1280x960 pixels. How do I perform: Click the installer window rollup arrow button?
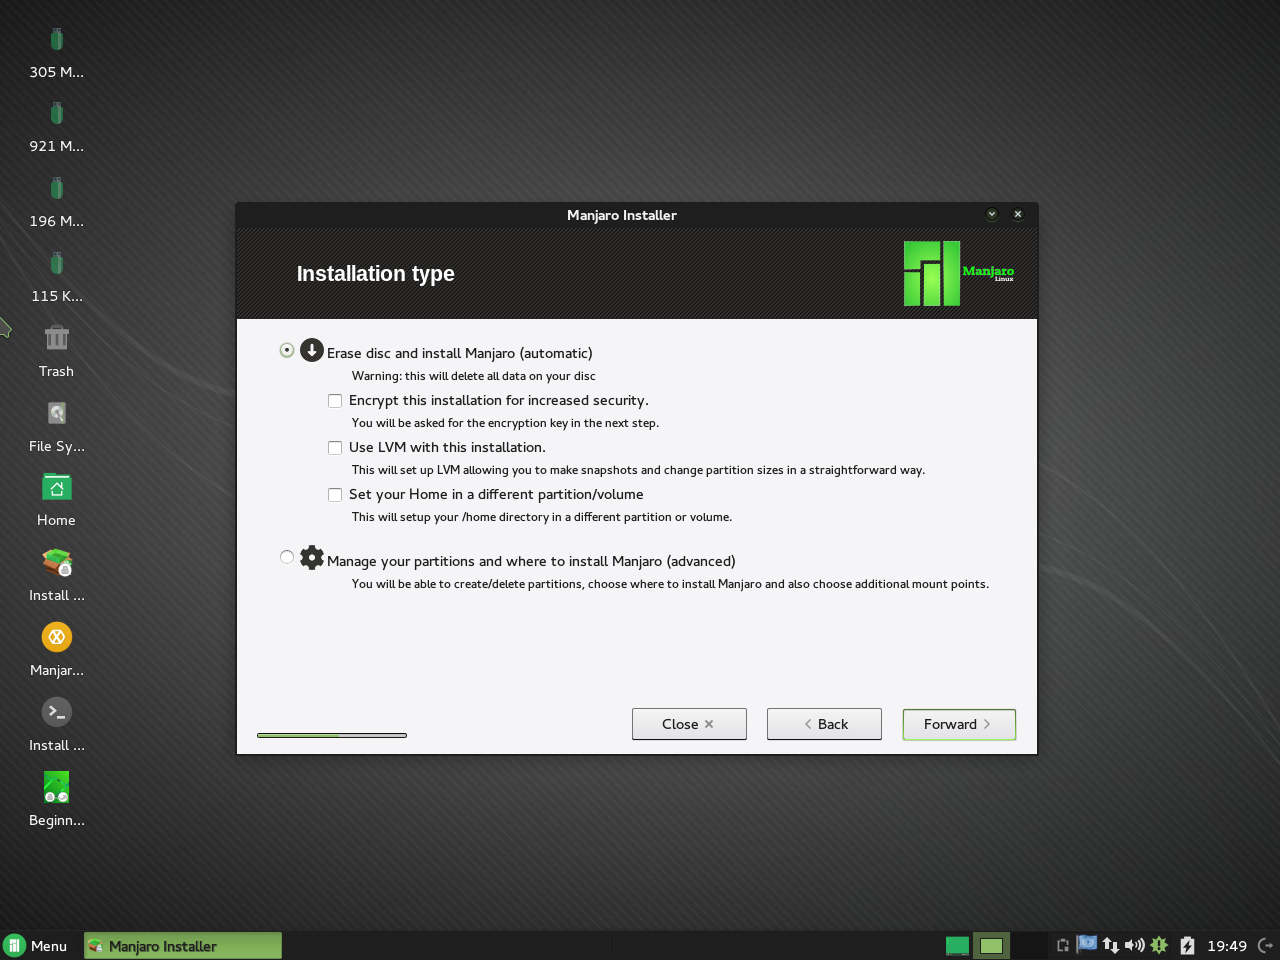(992, 214)
